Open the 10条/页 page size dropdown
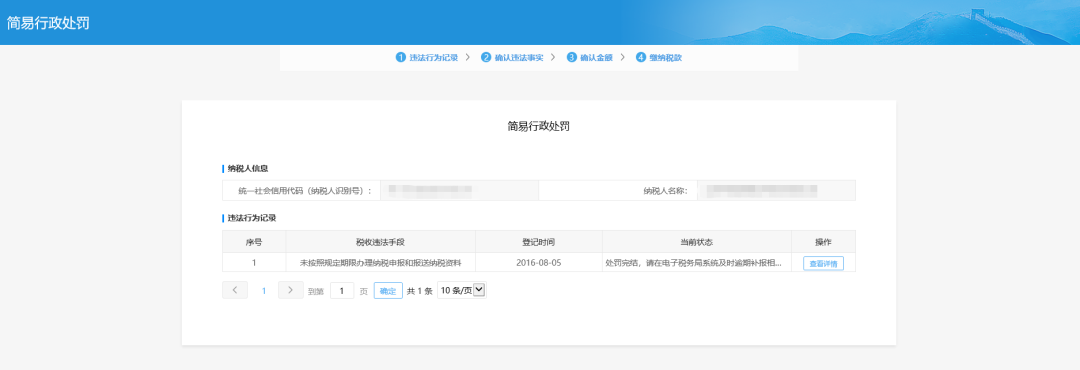 (461, 291)
